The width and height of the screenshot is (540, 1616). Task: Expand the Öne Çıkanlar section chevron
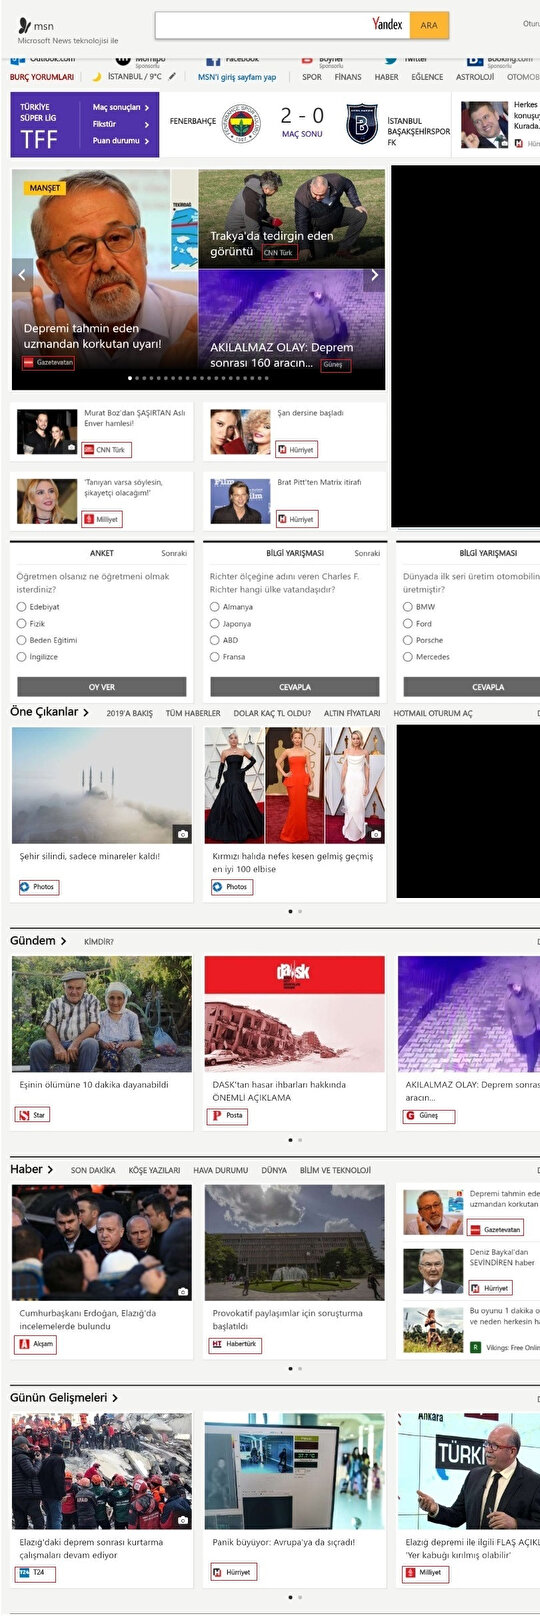click(86, 713)
